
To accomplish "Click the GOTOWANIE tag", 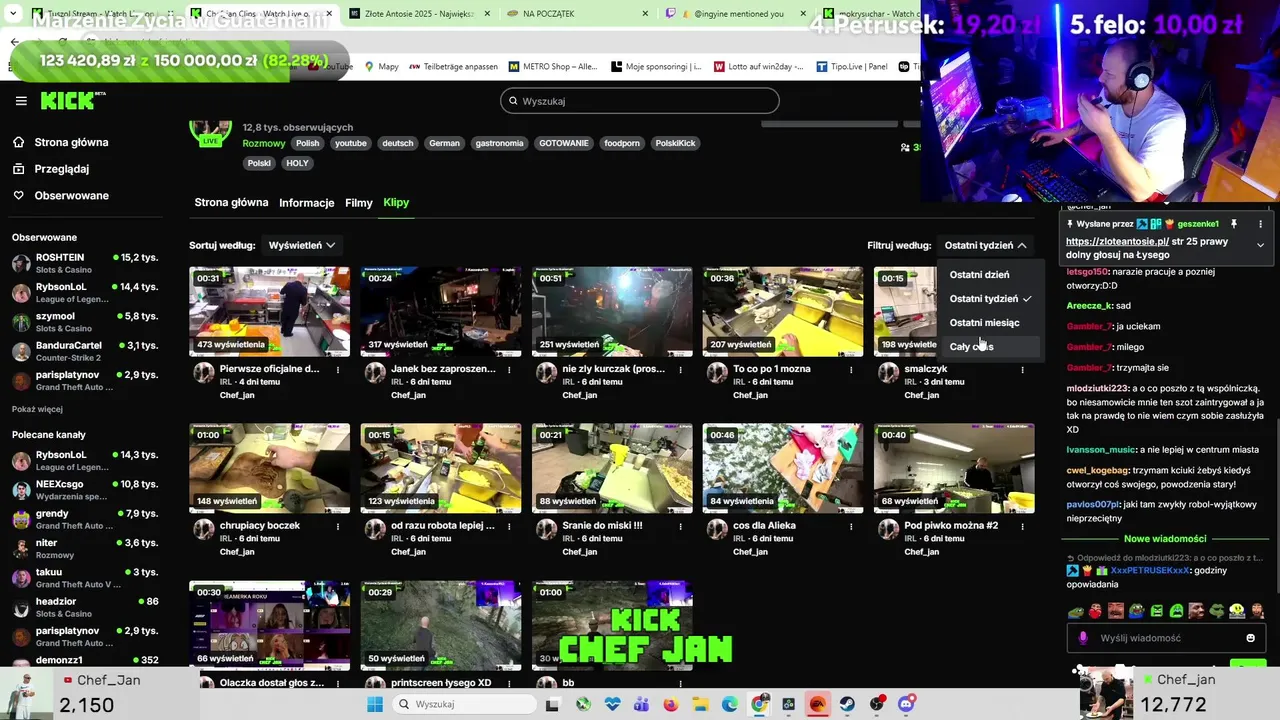I will (x=564, y=143).
